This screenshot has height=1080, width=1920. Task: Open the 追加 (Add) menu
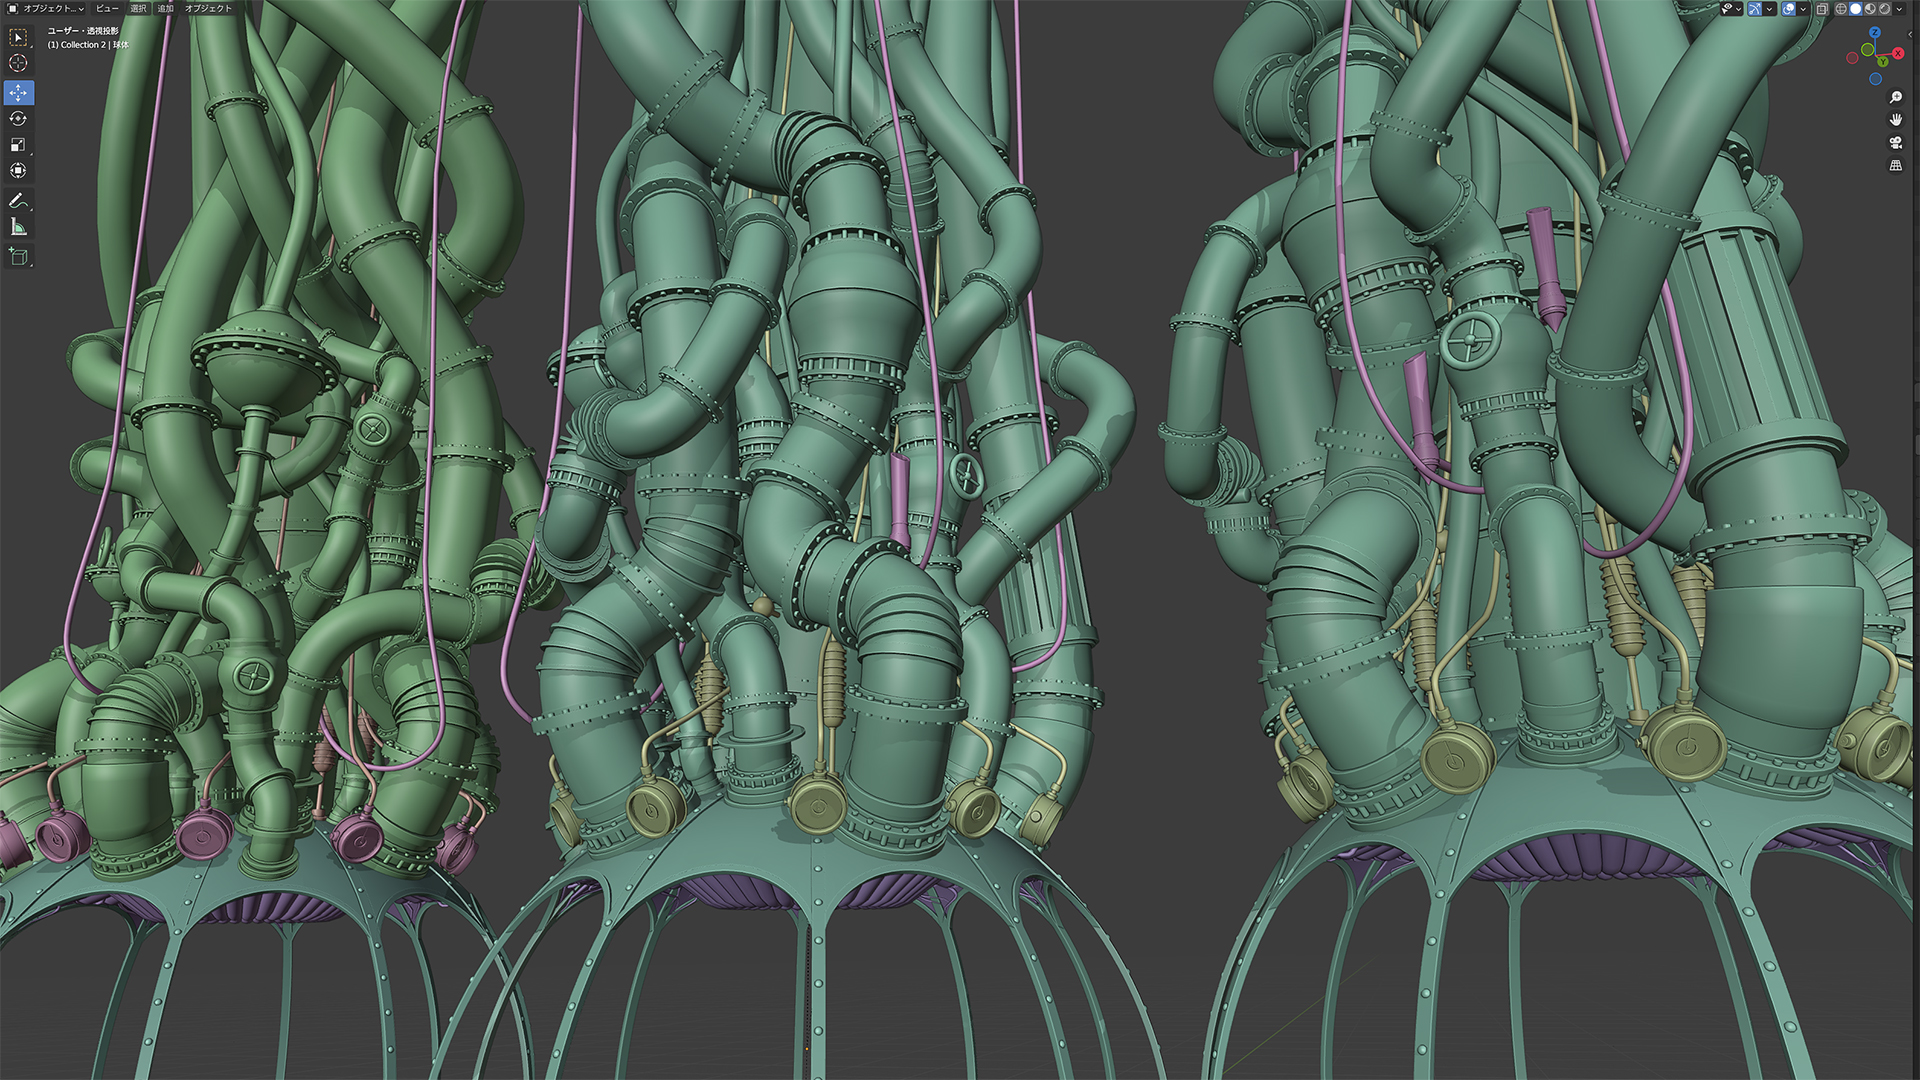coord(165,8)
